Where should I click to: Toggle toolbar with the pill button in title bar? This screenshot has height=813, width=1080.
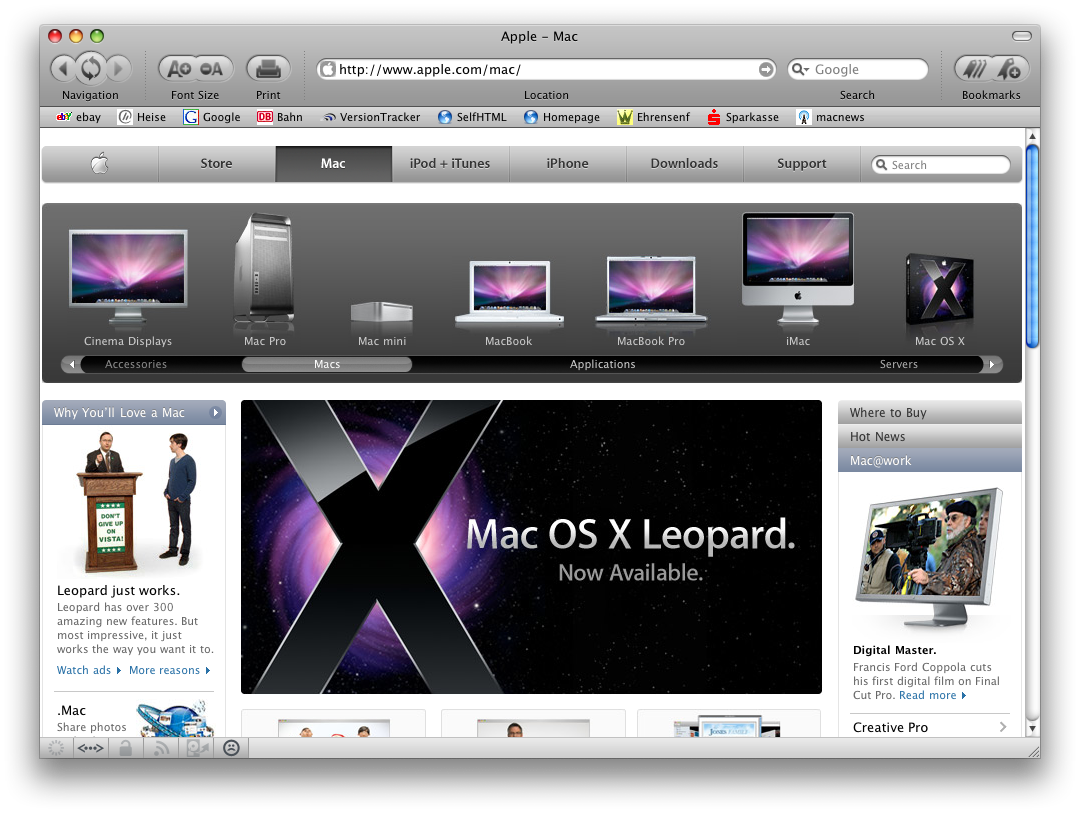pyautogui.click(x=1021, y=36)
